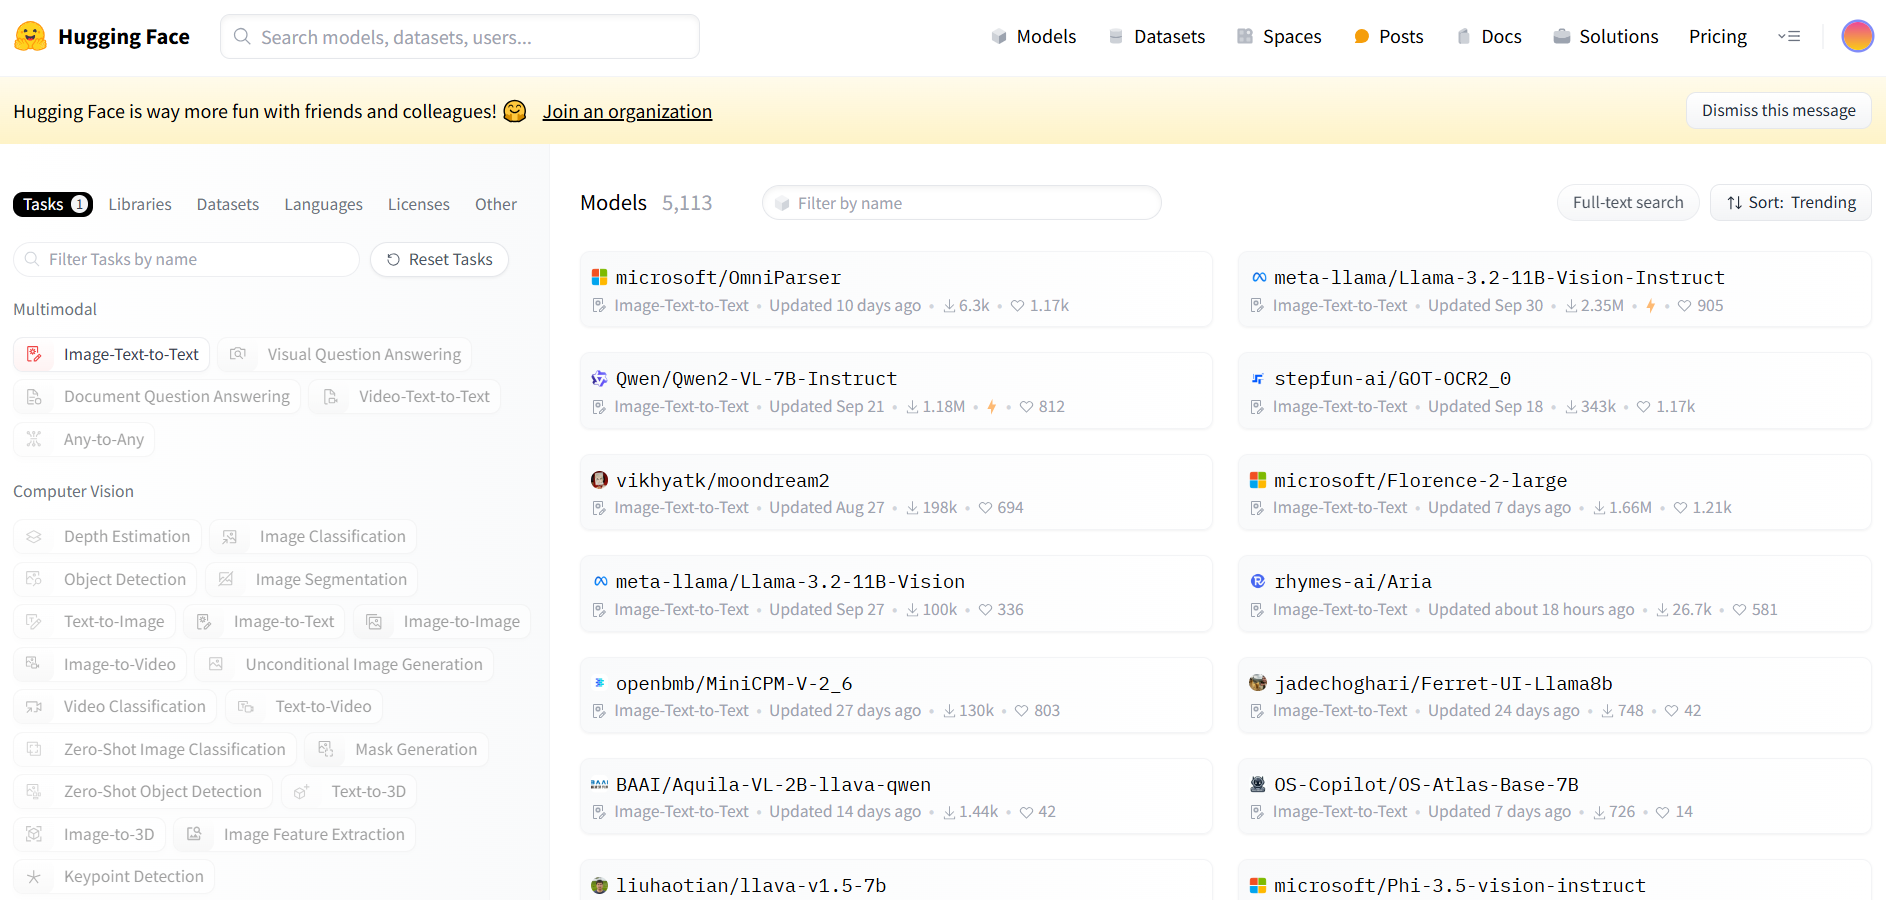Open Models in the top navigation
This screenshot has height=900, width=1886.
[1033, 37]
